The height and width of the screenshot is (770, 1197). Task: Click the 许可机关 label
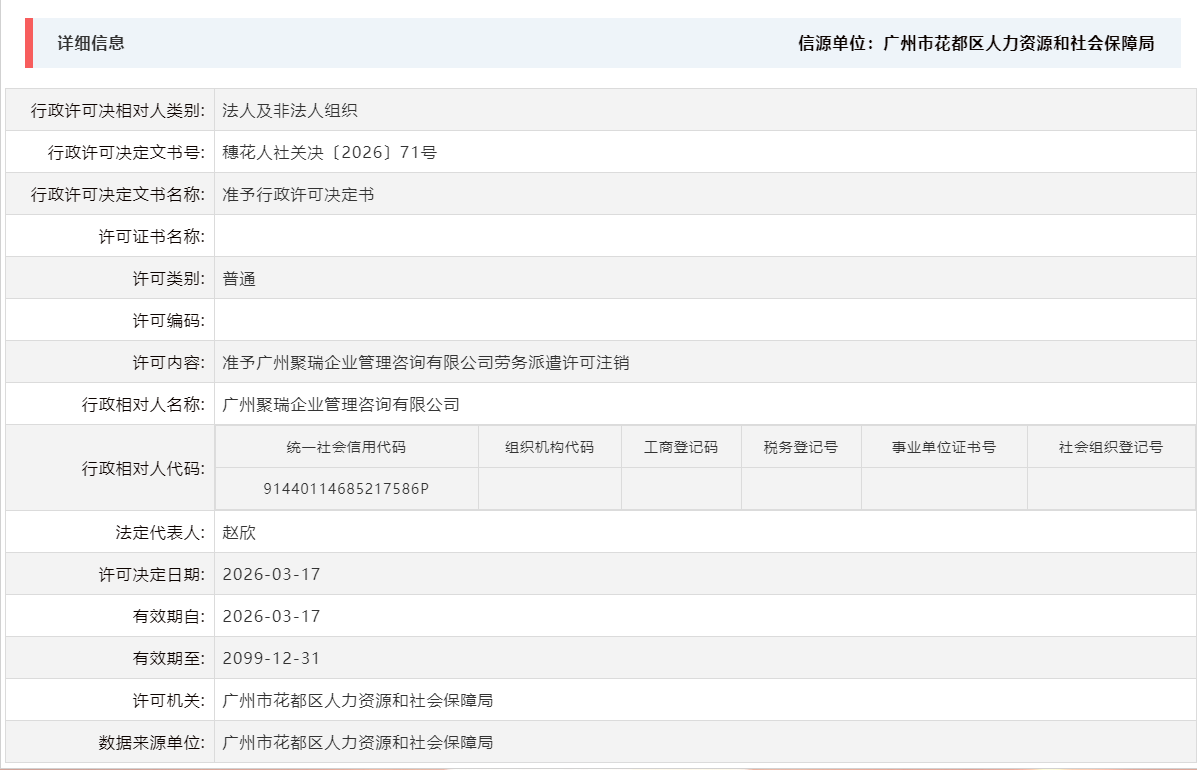pyautogui.click(x=169, y=701)
